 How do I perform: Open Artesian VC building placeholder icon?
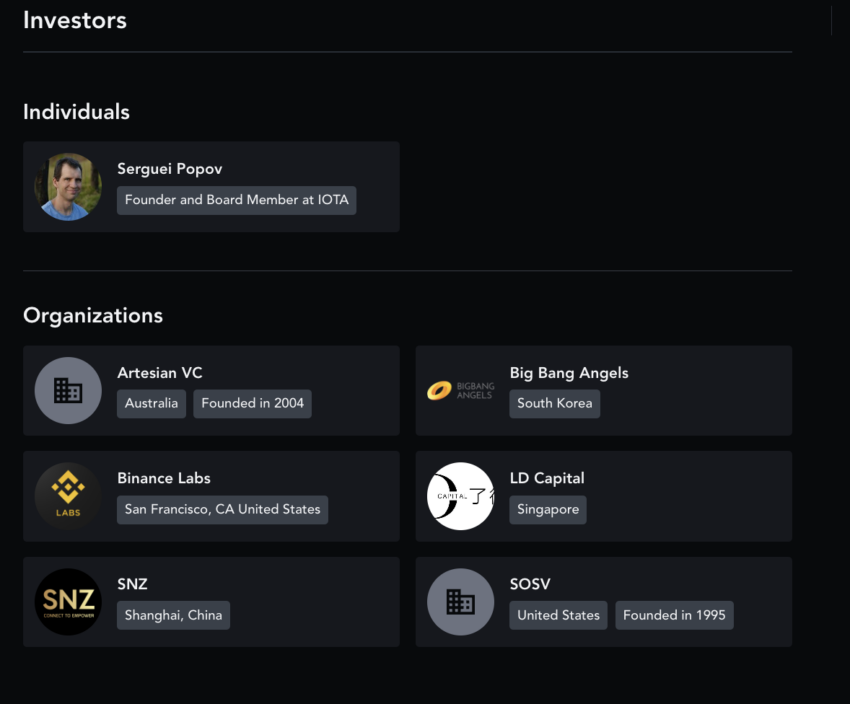click(x=68, y=390)
